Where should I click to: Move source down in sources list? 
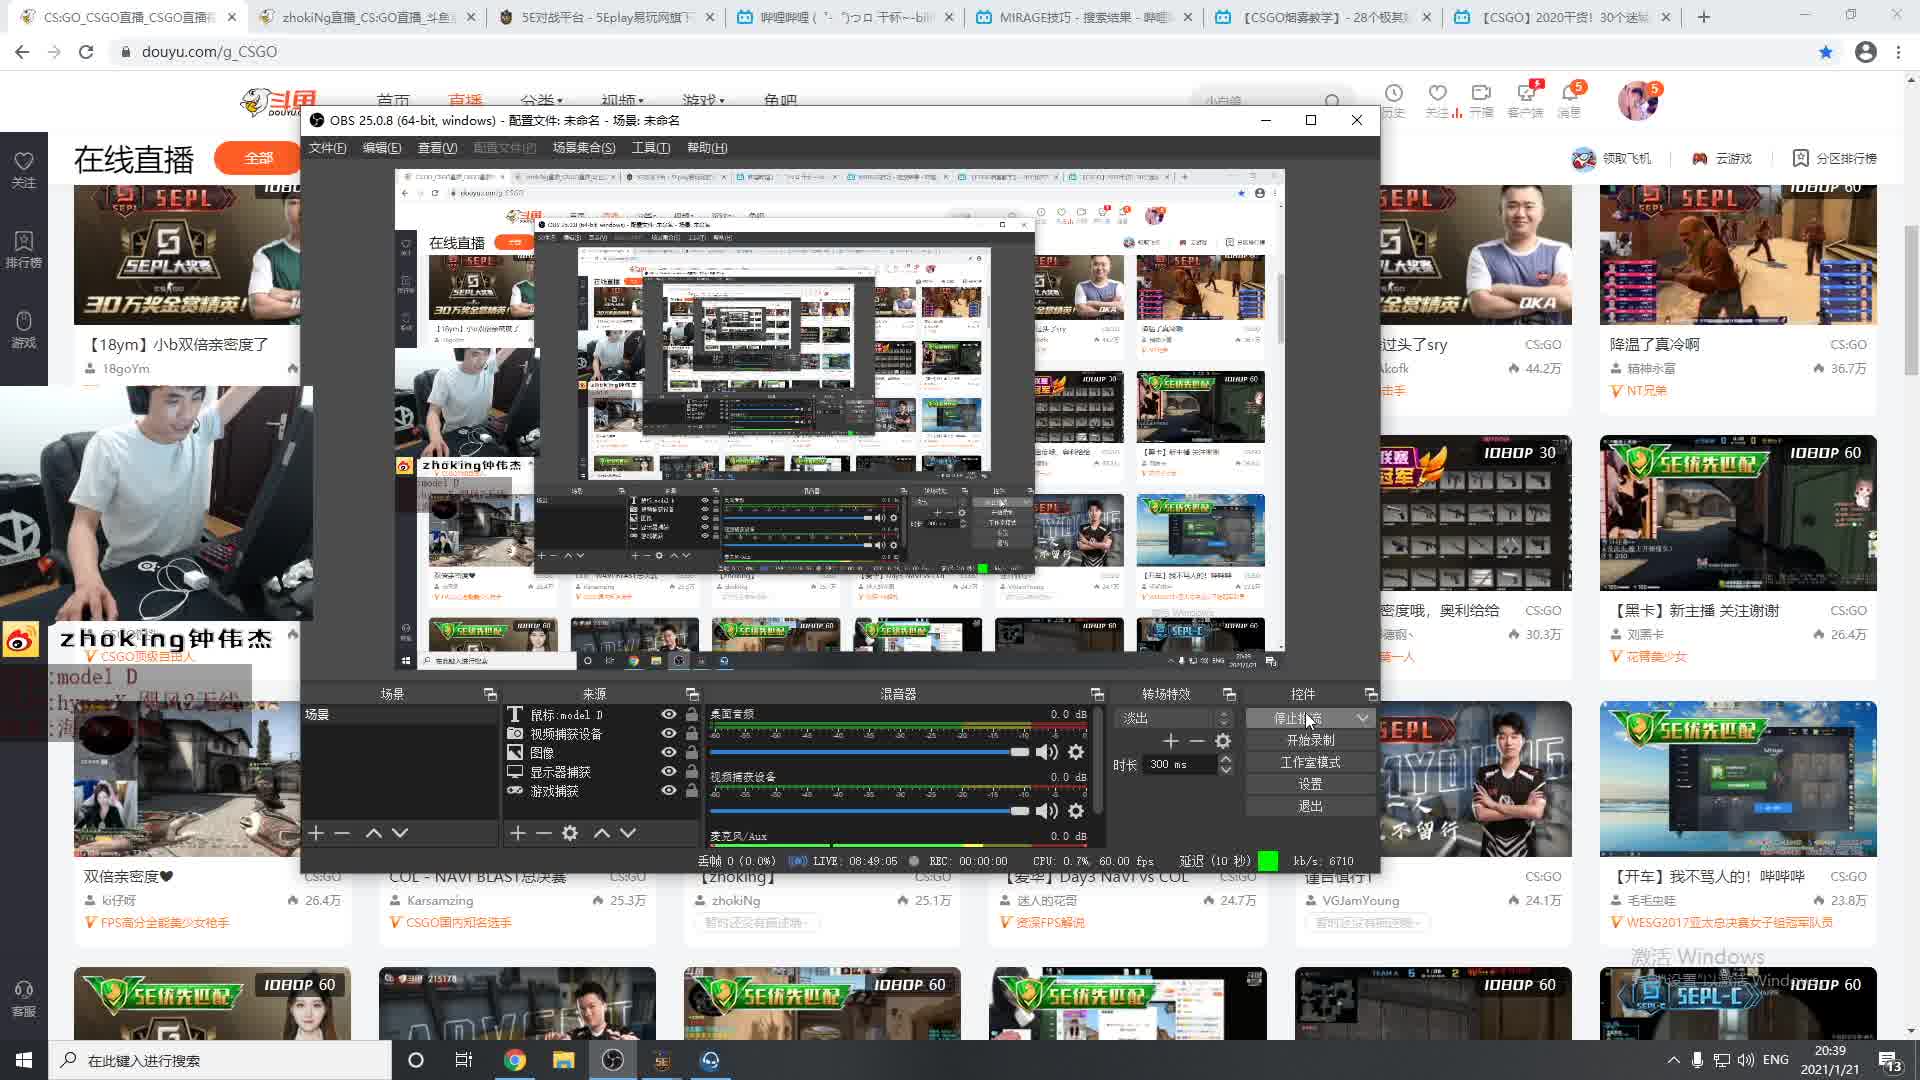628,833
